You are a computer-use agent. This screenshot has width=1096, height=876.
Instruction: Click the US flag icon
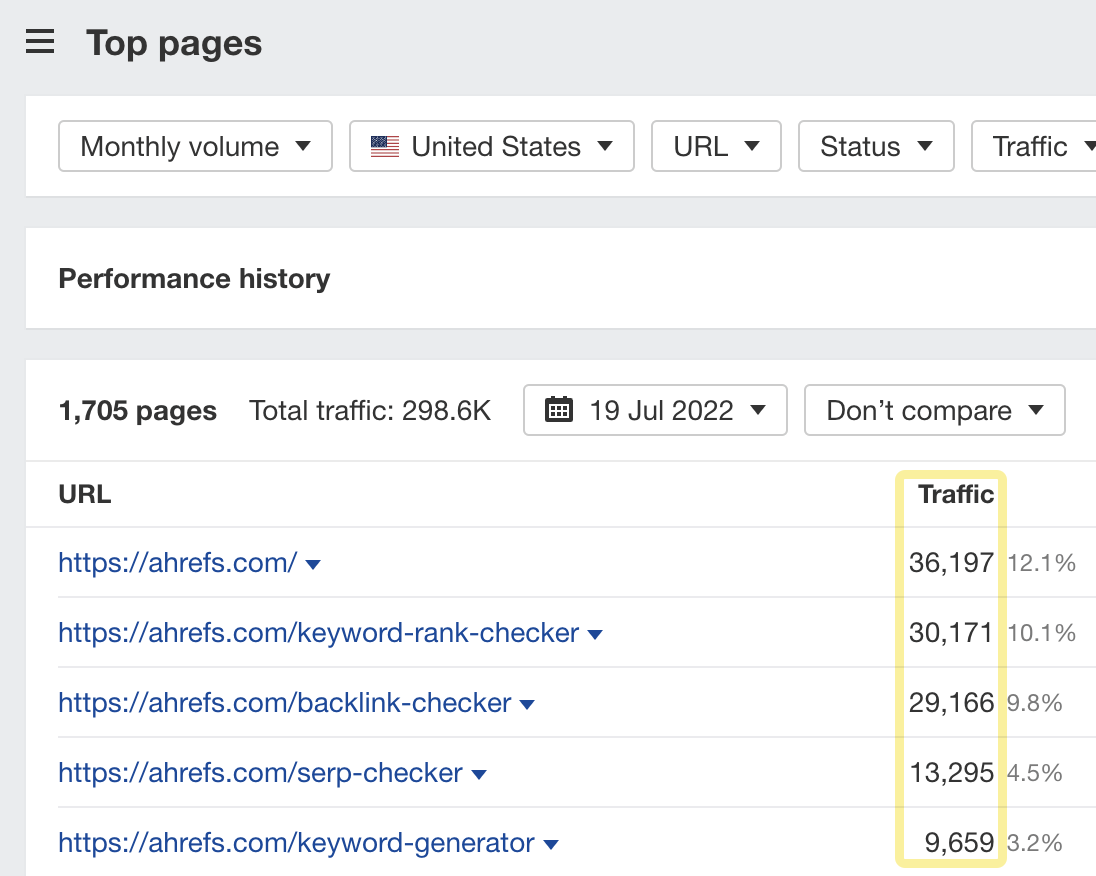tap(384, 147)
